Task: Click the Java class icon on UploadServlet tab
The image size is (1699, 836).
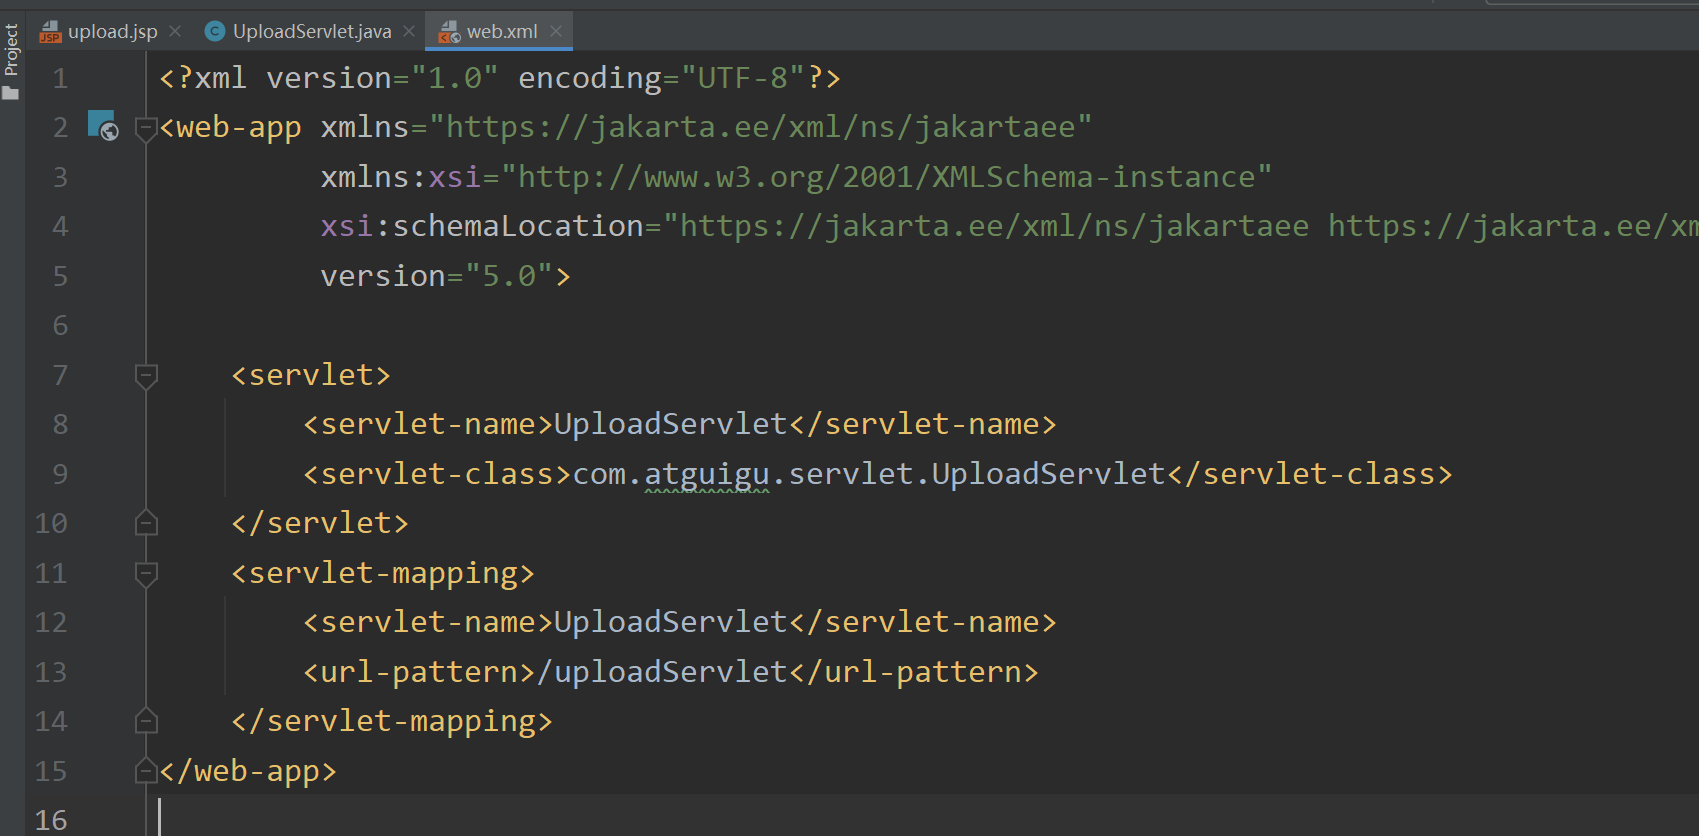Action: (214, 32)
